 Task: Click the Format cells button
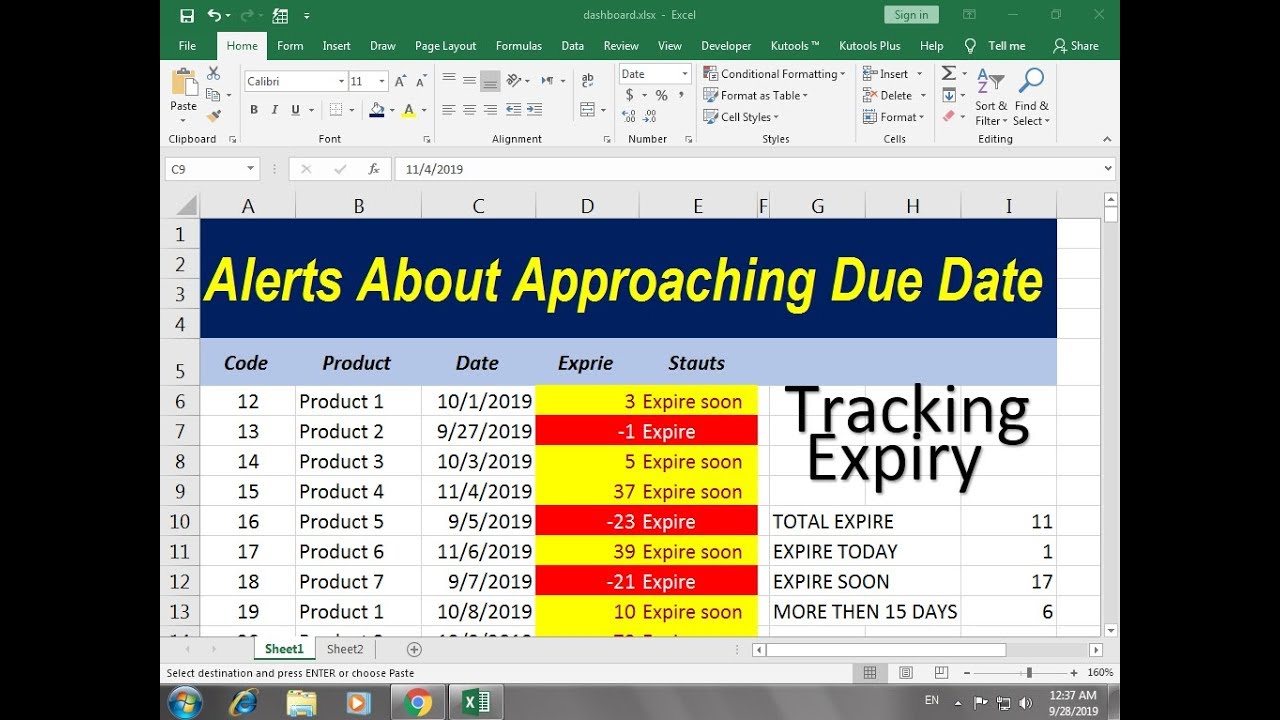click(894, 117)
